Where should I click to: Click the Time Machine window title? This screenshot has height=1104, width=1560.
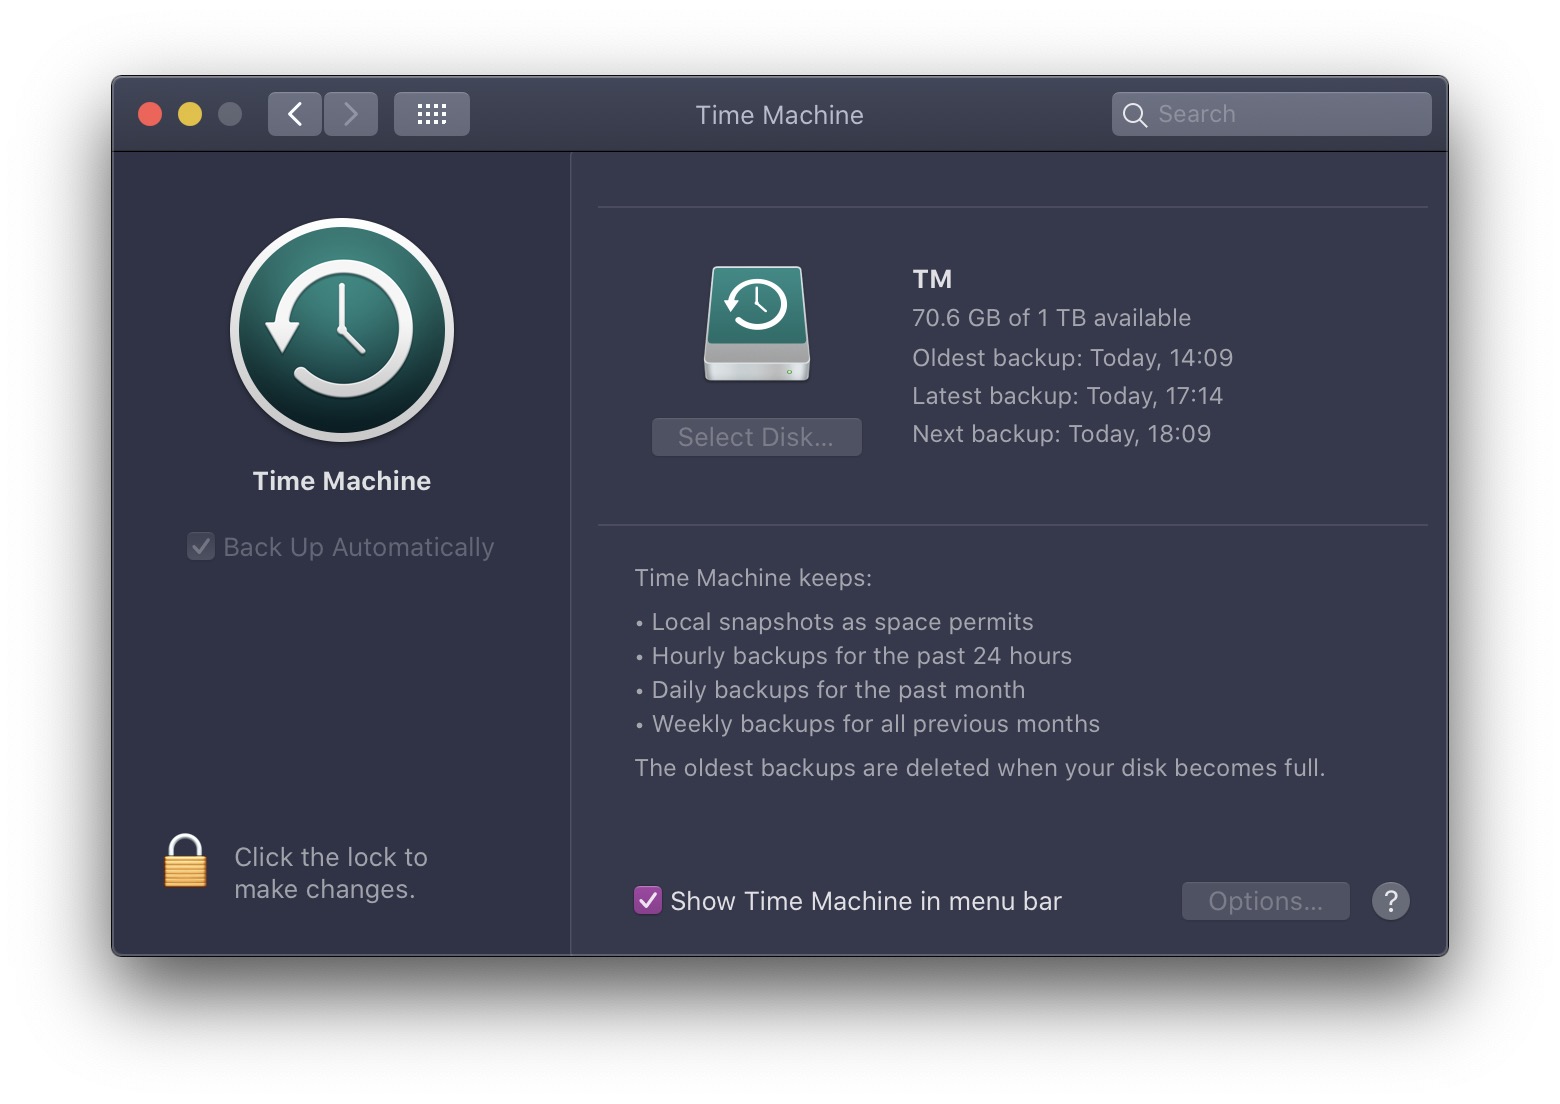pyautogui.click(x=780, y=115)
